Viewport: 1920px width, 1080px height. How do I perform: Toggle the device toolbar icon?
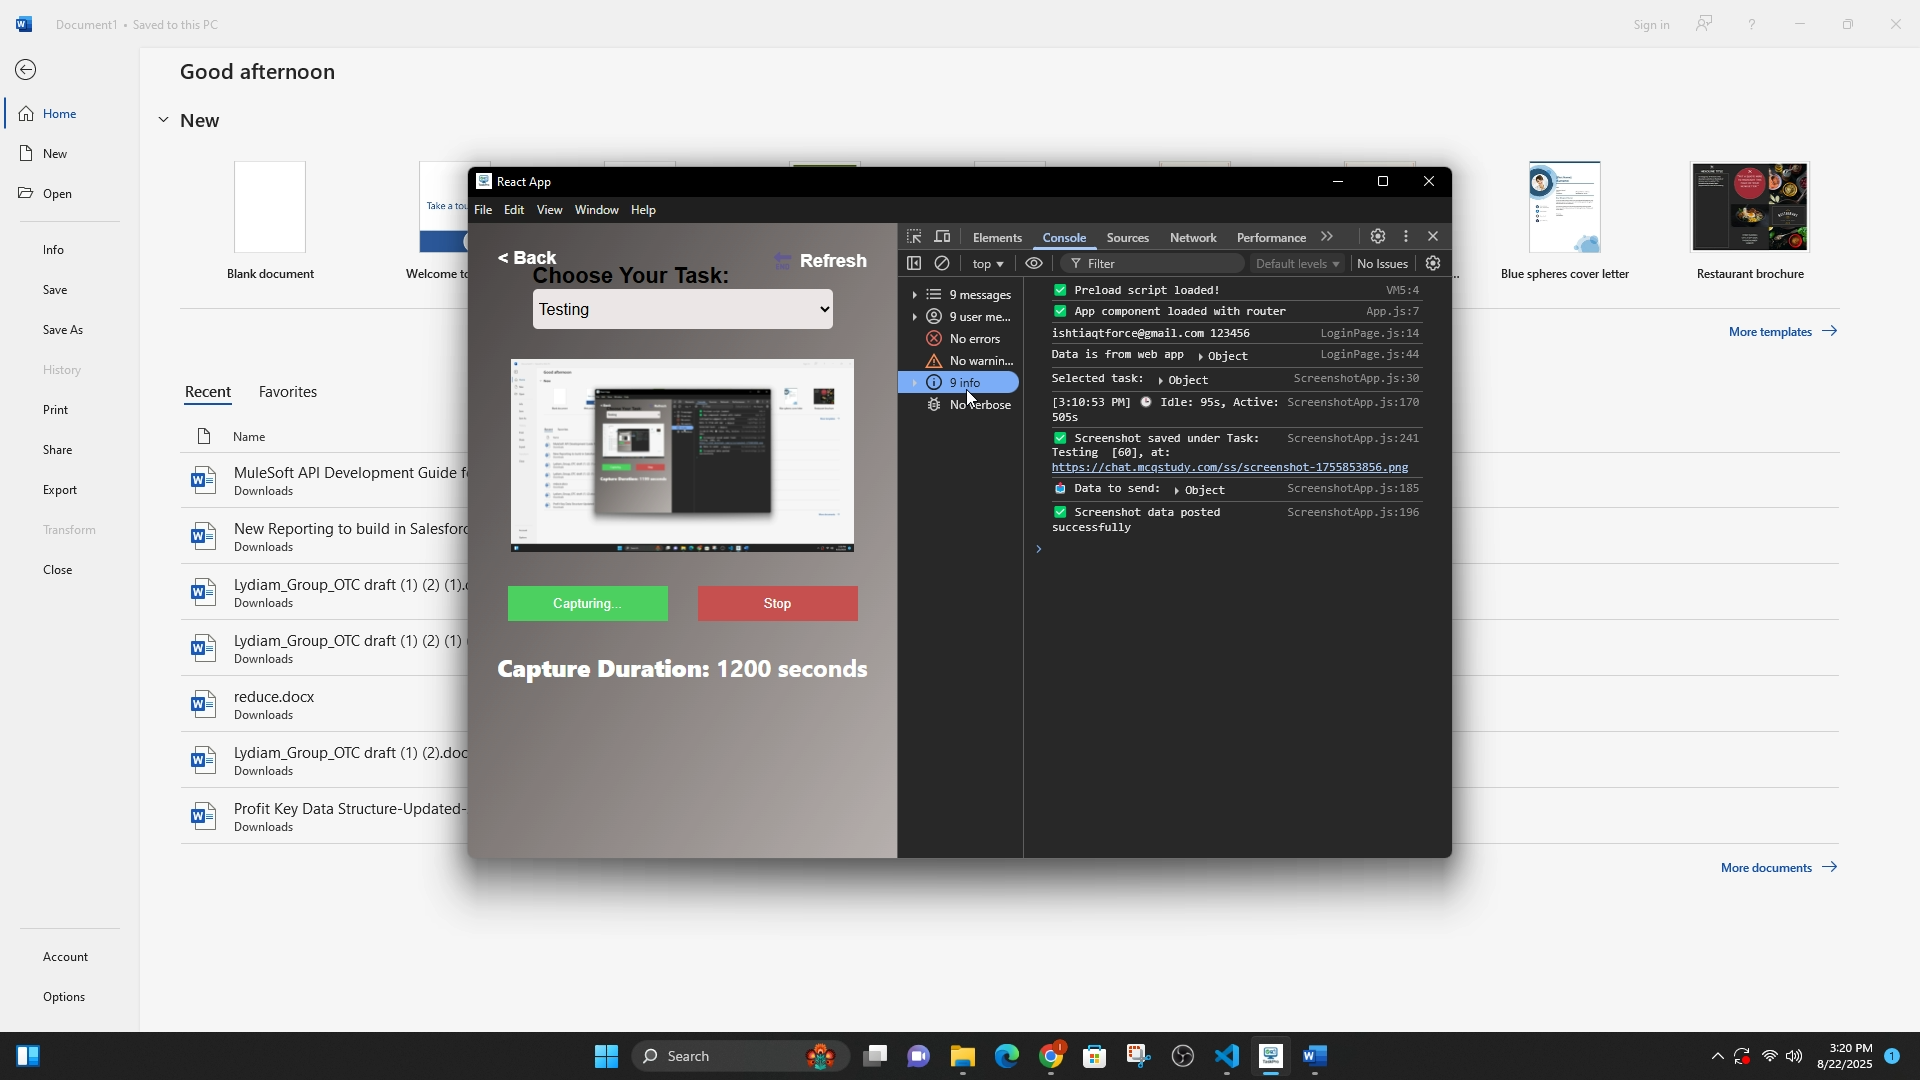coord(942,237)
